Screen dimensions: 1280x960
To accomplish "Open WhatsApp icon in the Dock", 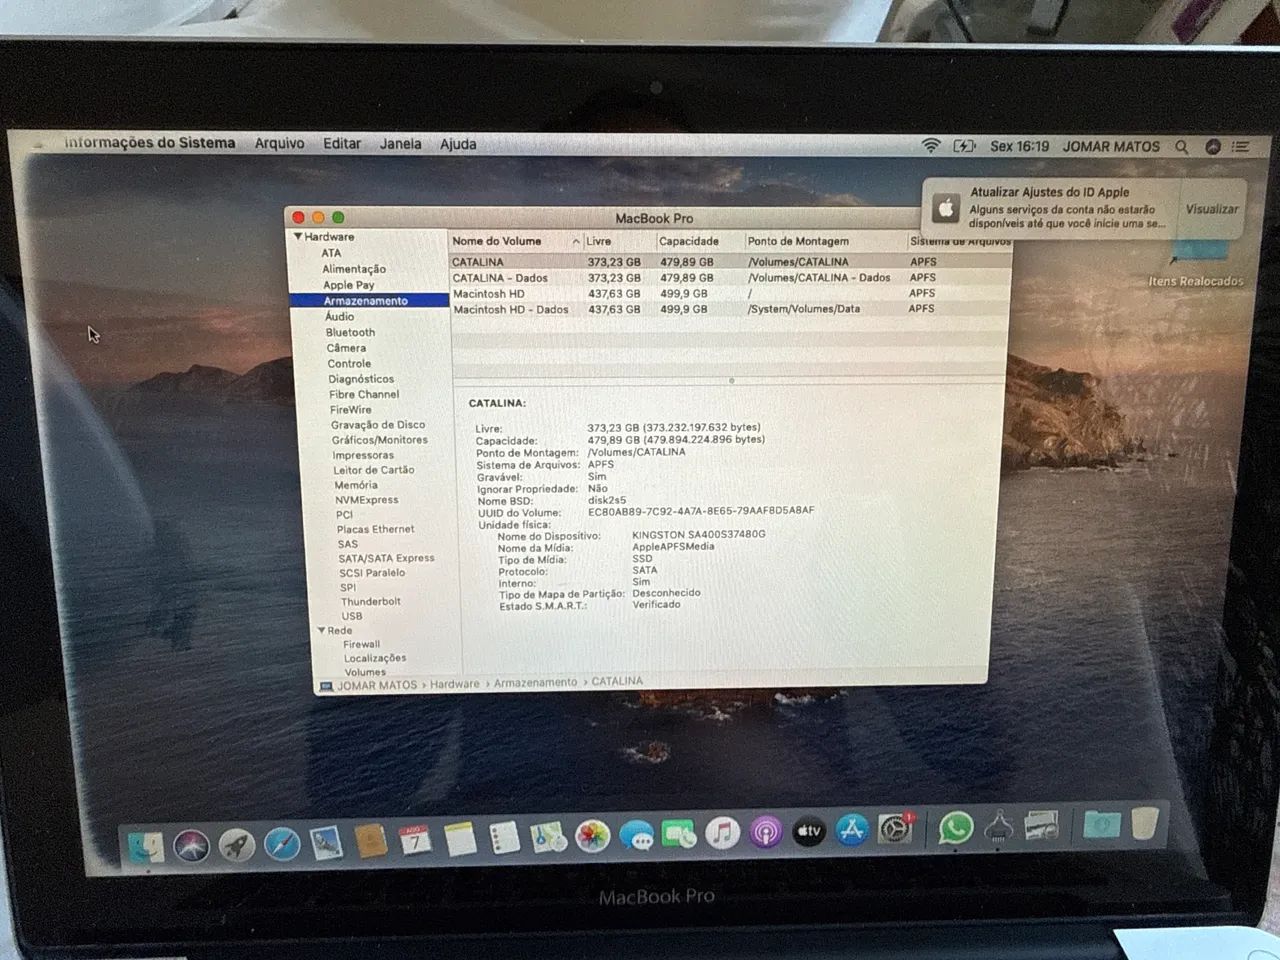I will (x=956, y=828).
